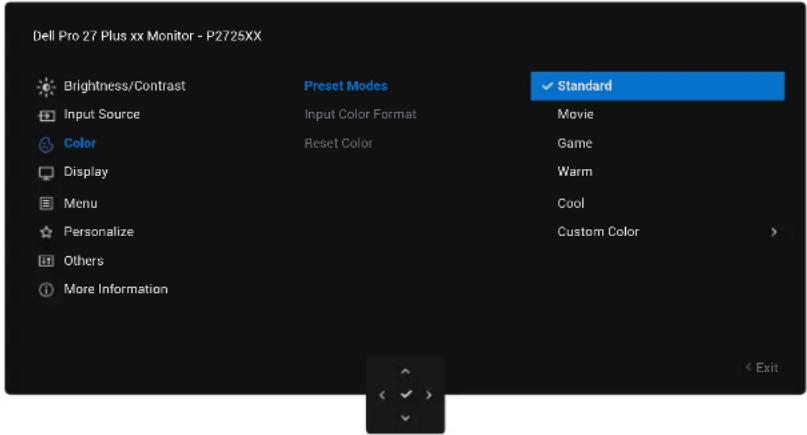Click the right arrow on joystick pad
Viewport: 807px width, 435px height.
(x=429, y=395)
